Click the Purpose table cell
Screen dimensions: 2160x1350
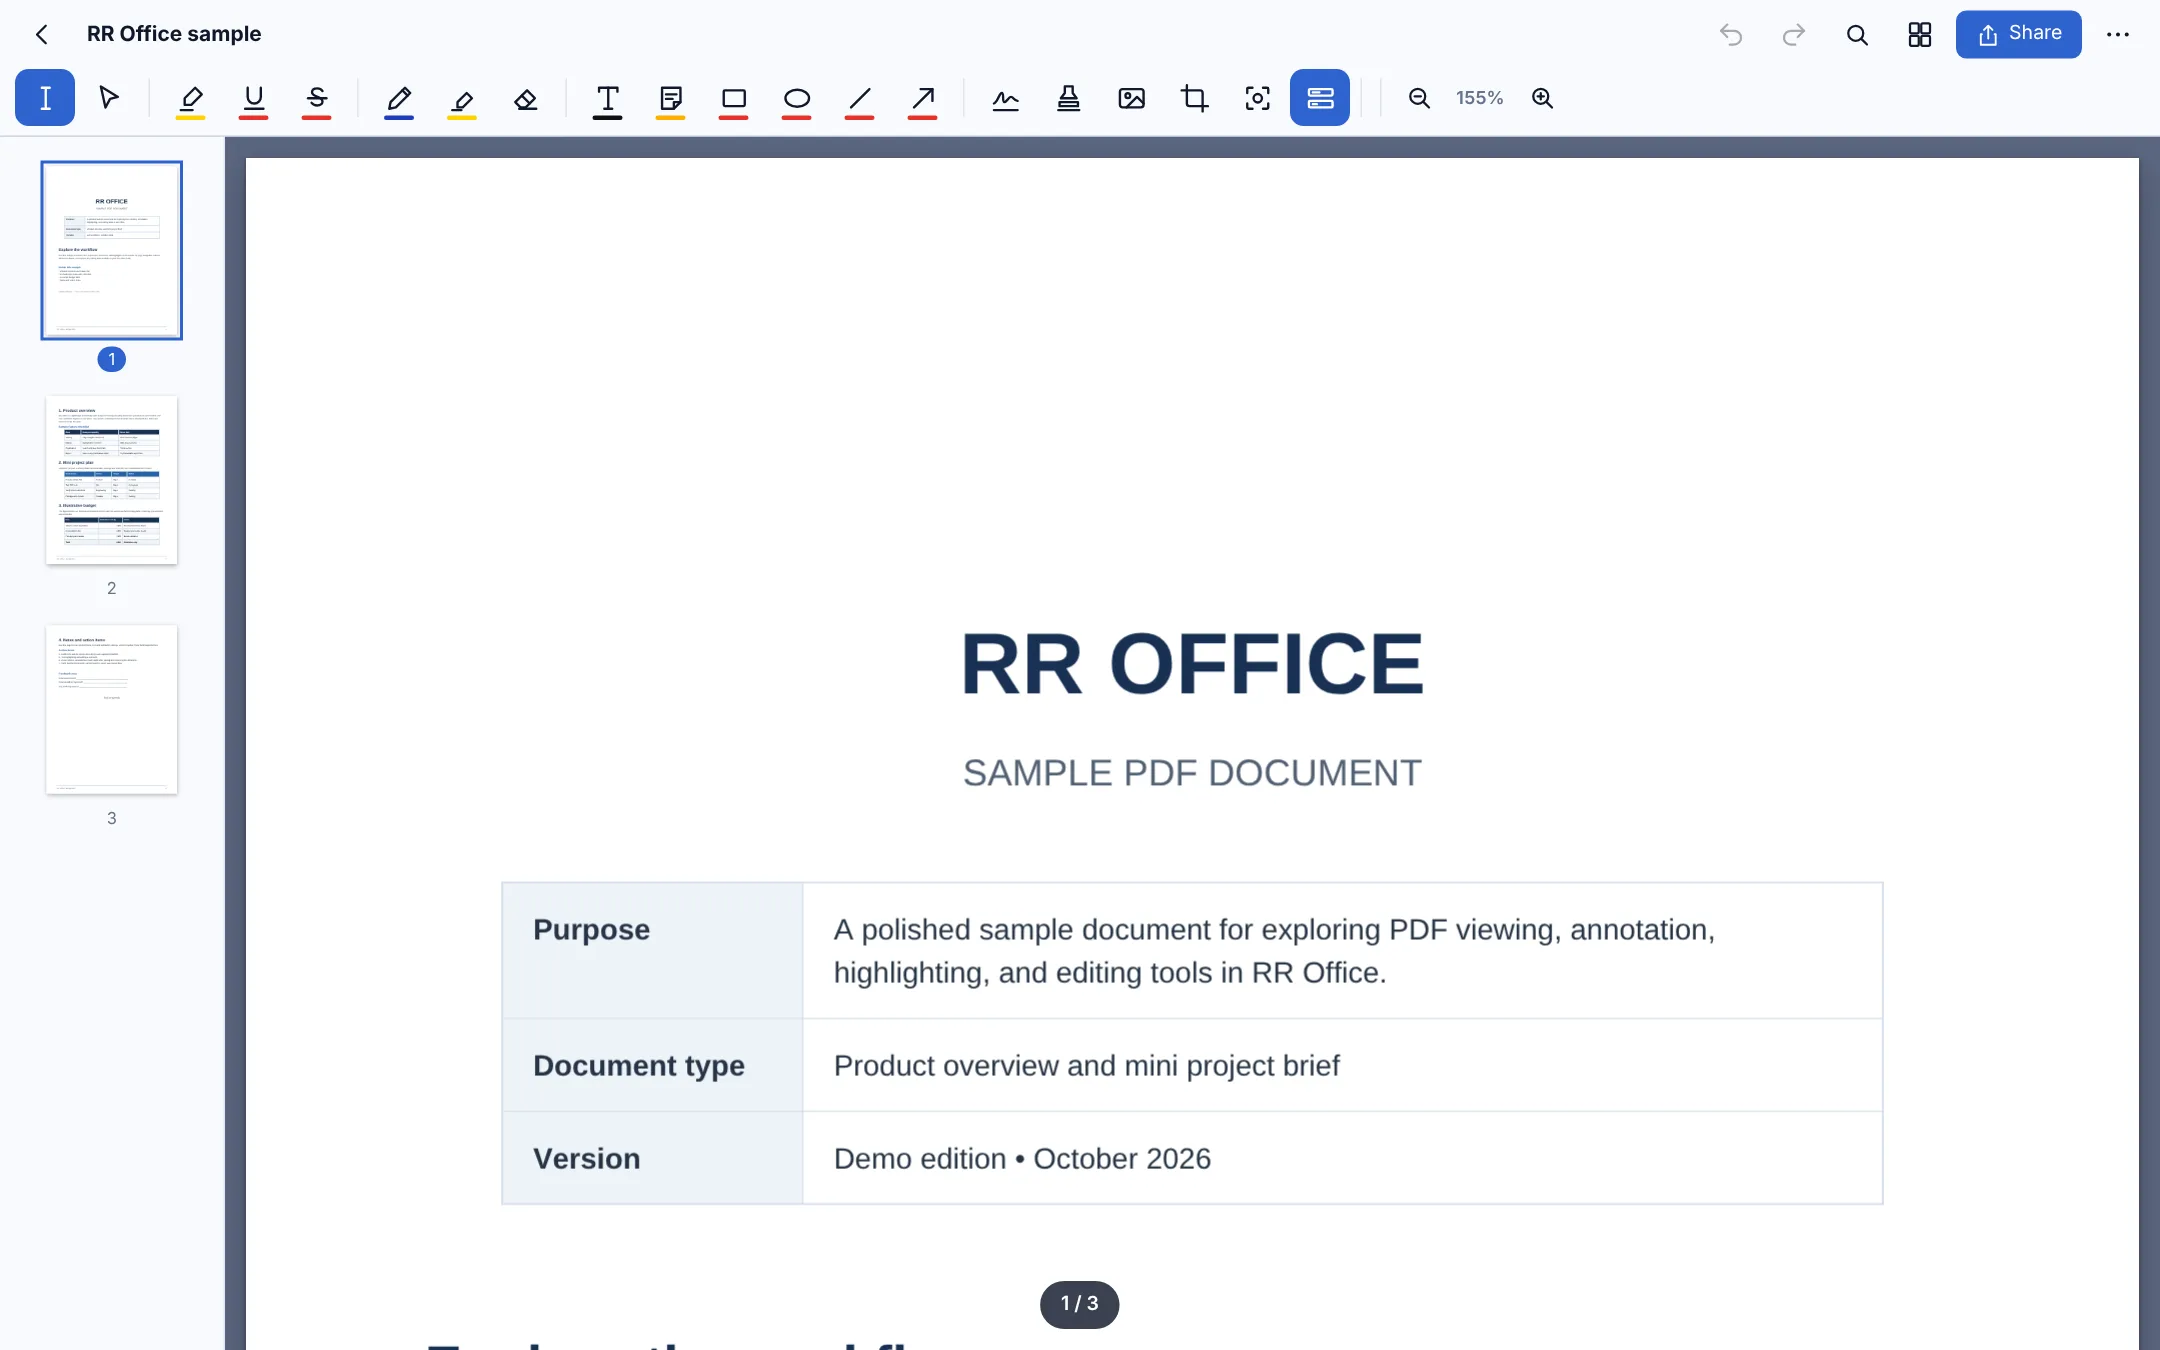tap(652, 951)
